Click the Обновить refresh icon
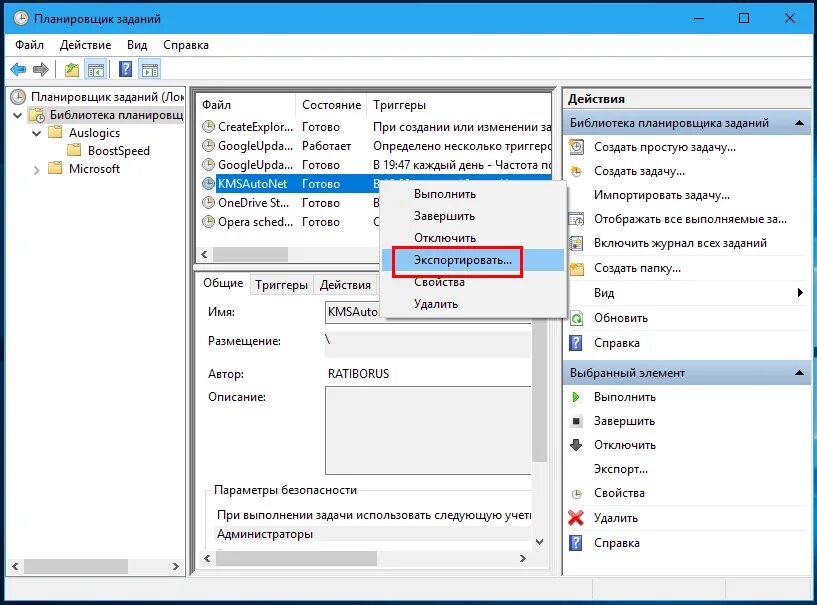Viewport: 817px width, 605px height. point(576,318)
